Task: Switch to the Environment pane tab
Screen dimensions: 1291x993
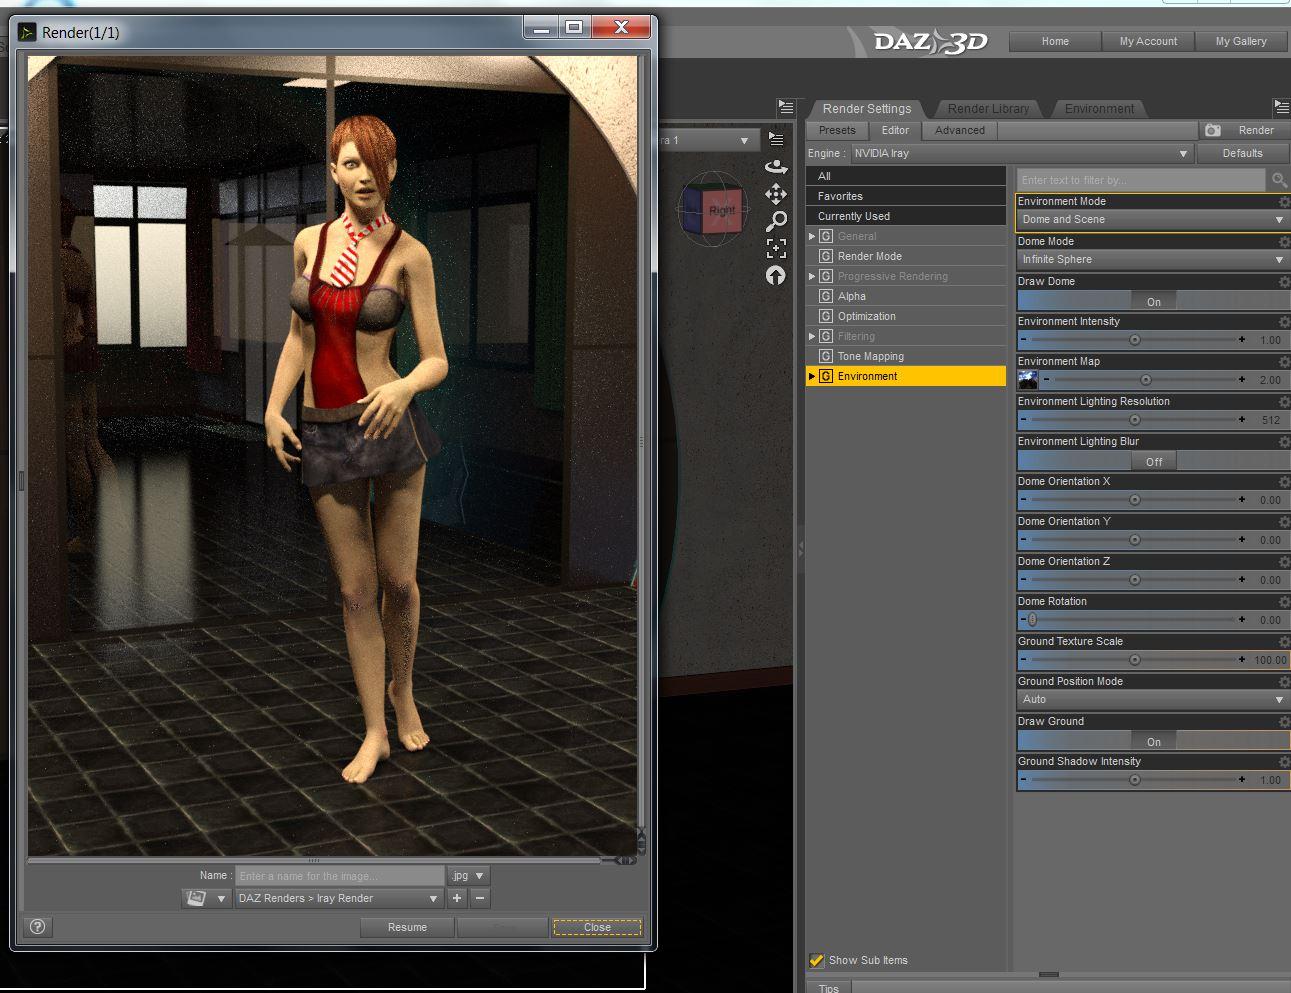Action: click(1099, 108)
